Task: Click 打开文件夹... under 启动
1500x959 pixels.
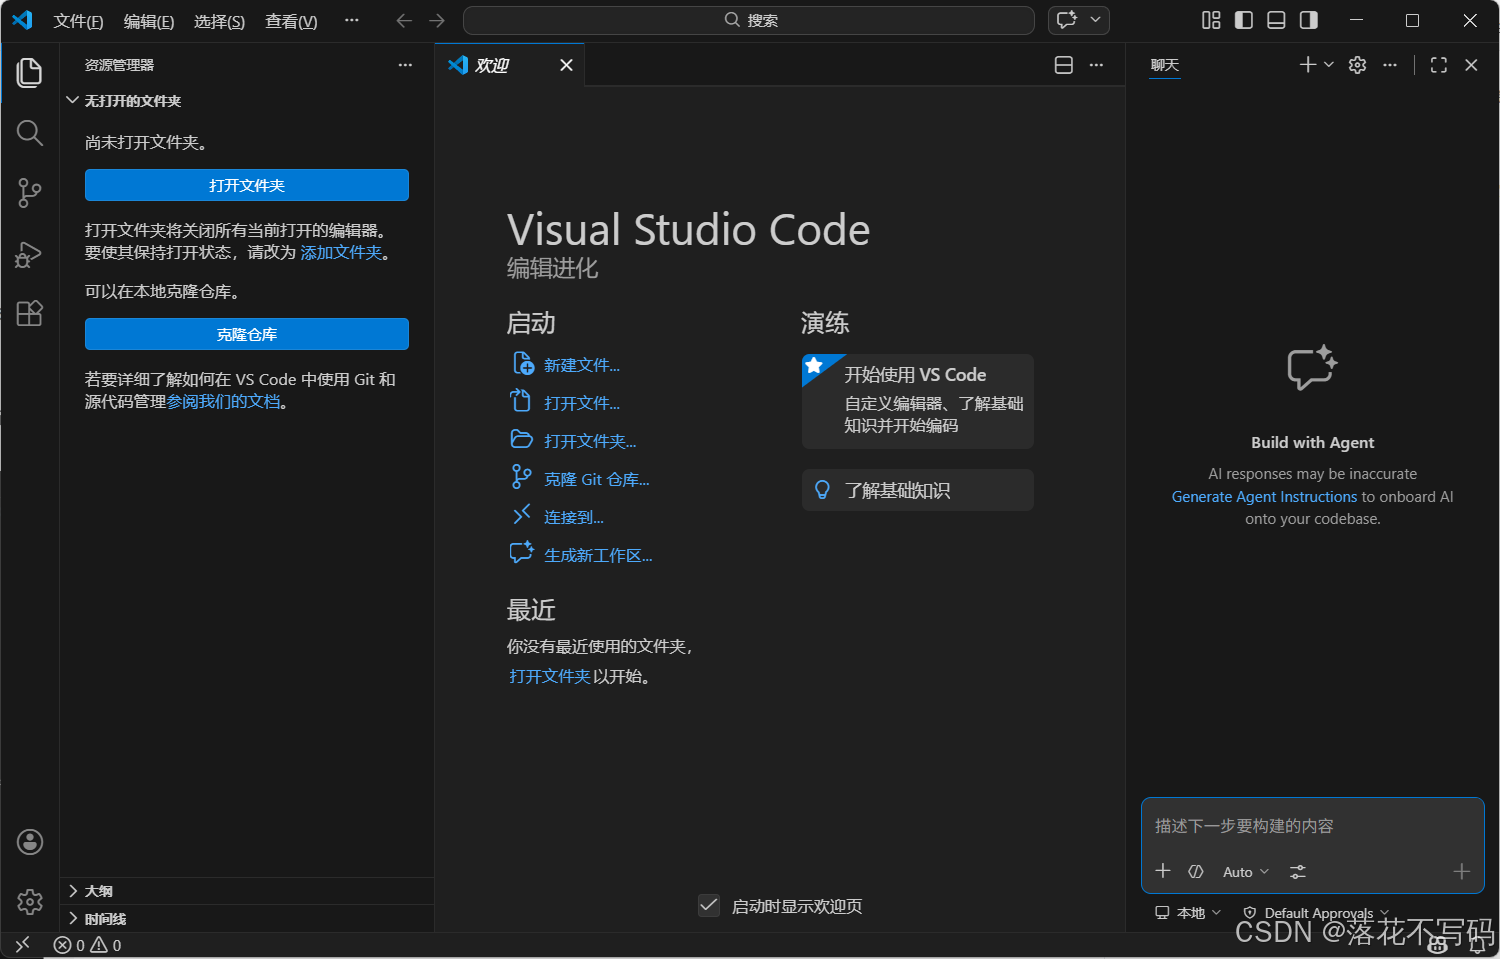Action: 589,441
